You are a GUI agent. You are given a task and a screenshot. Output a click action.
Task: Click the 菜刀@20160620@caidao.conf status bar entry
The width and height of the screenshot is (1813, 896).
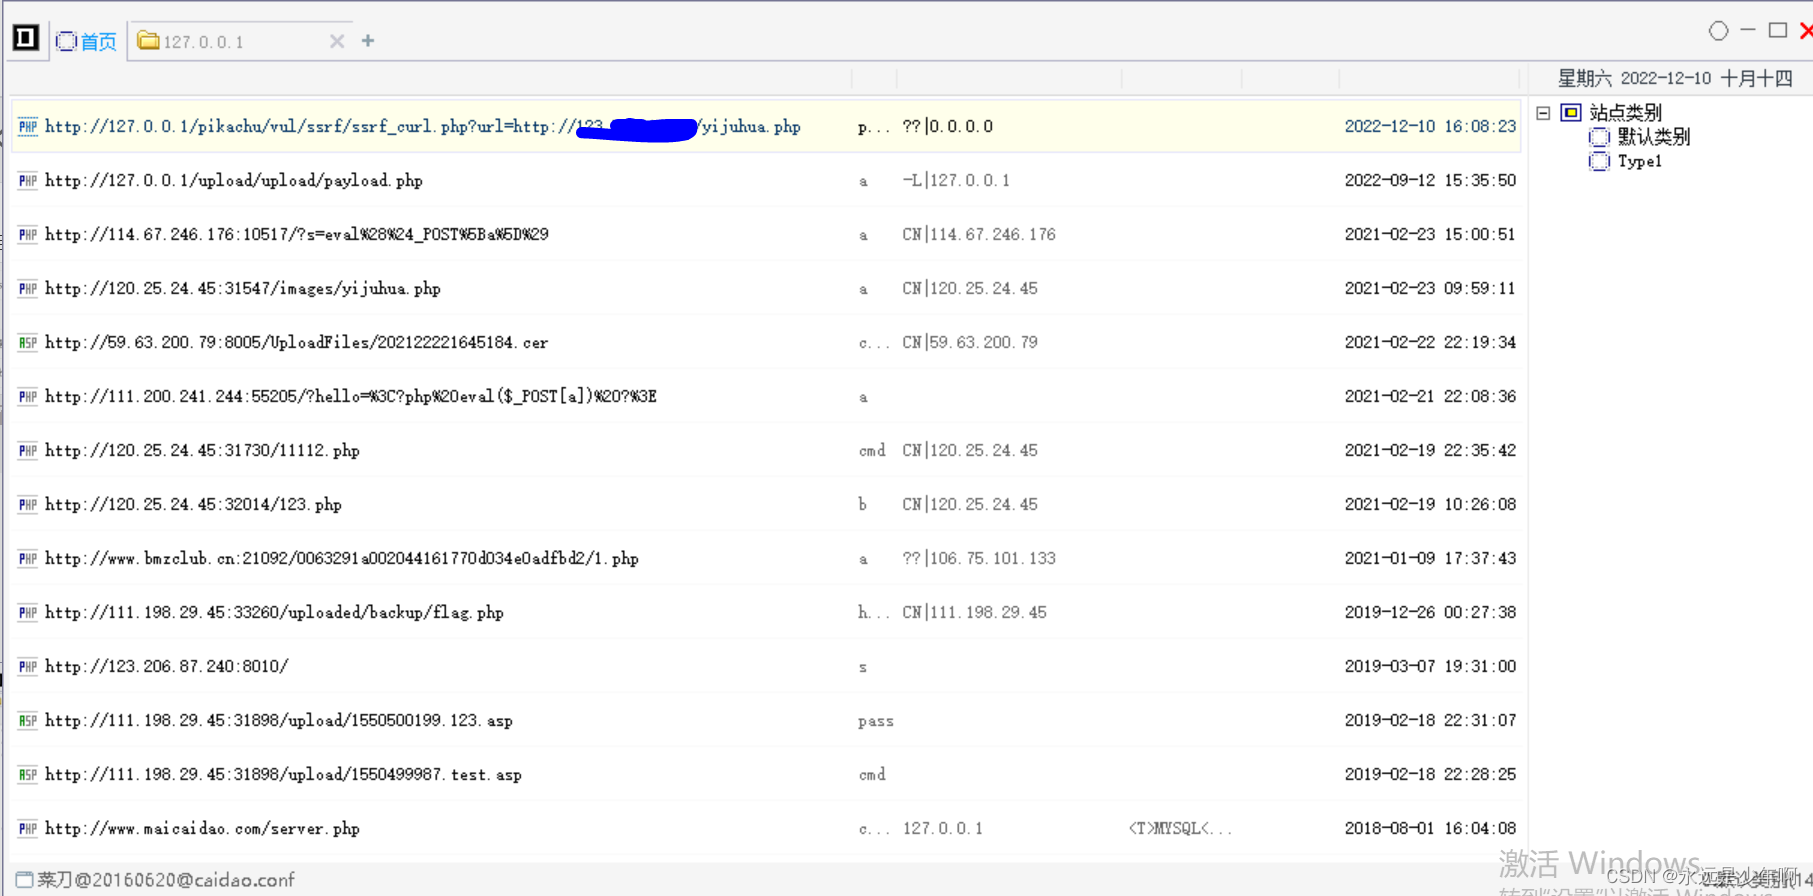(155, 880)
